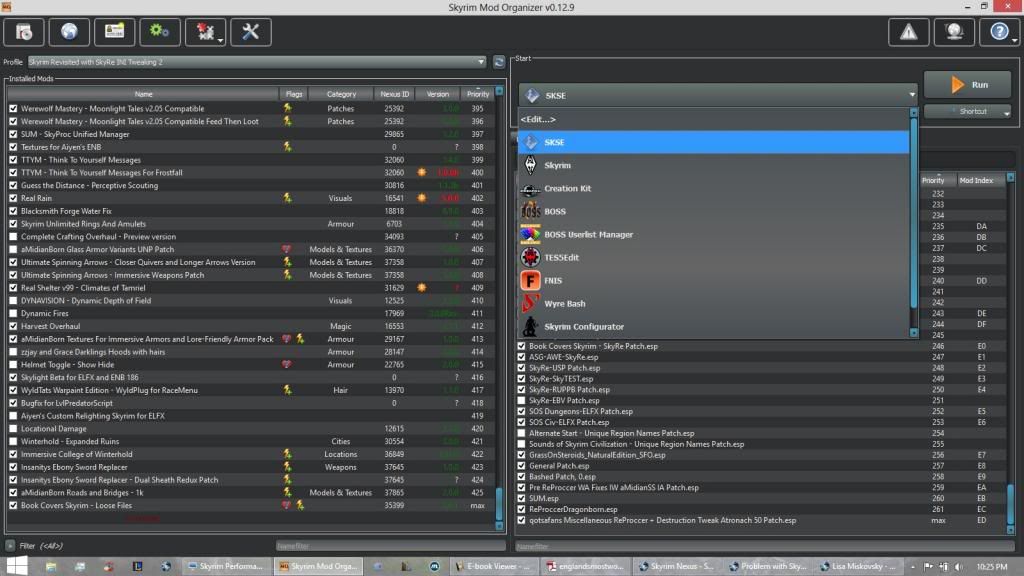Uncheck Werewolf Mastery Feed Then Loot mod
The height and width of the screenshot is (576, 1024).
point(13,121)
